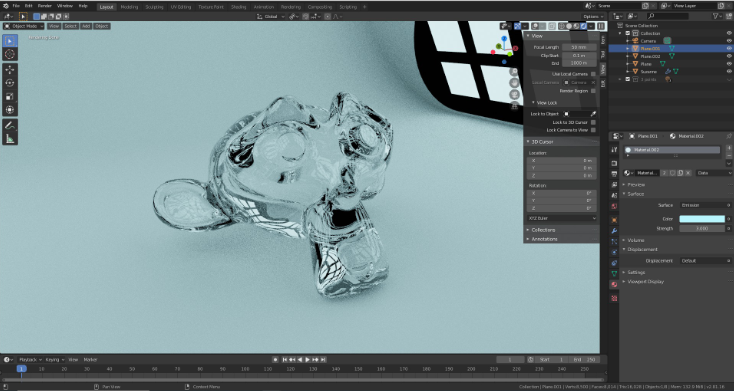Select the Scale tool
Screen dimensions: 734x391
(10, 96)
